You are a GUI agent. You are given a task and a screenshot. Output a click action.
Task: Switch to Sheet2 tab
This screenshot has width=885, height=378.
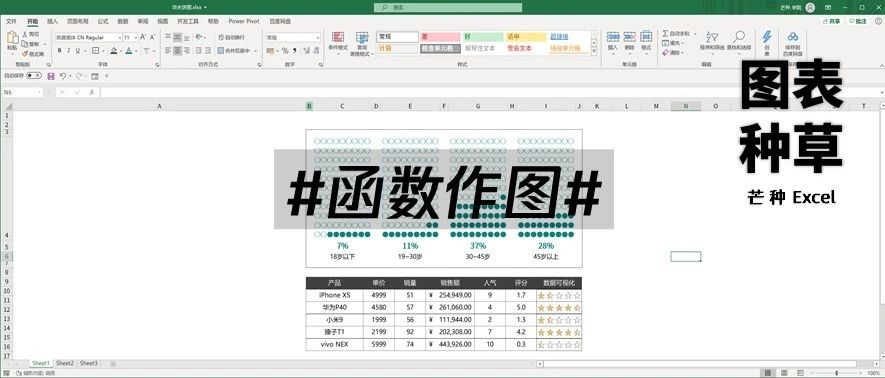pos(65,363)
